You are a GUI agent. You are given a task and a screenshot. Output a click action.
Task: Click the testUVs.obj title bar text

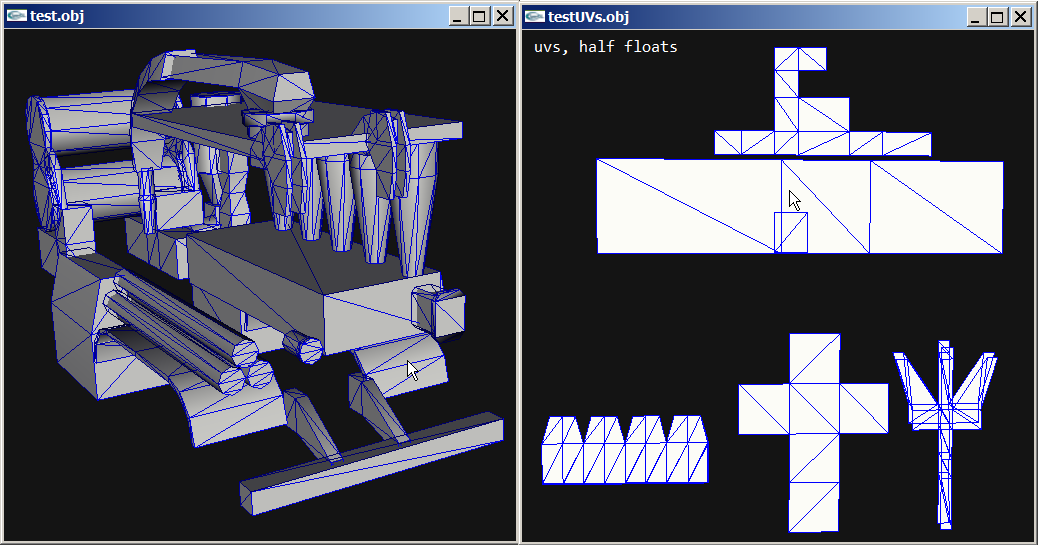589,17
